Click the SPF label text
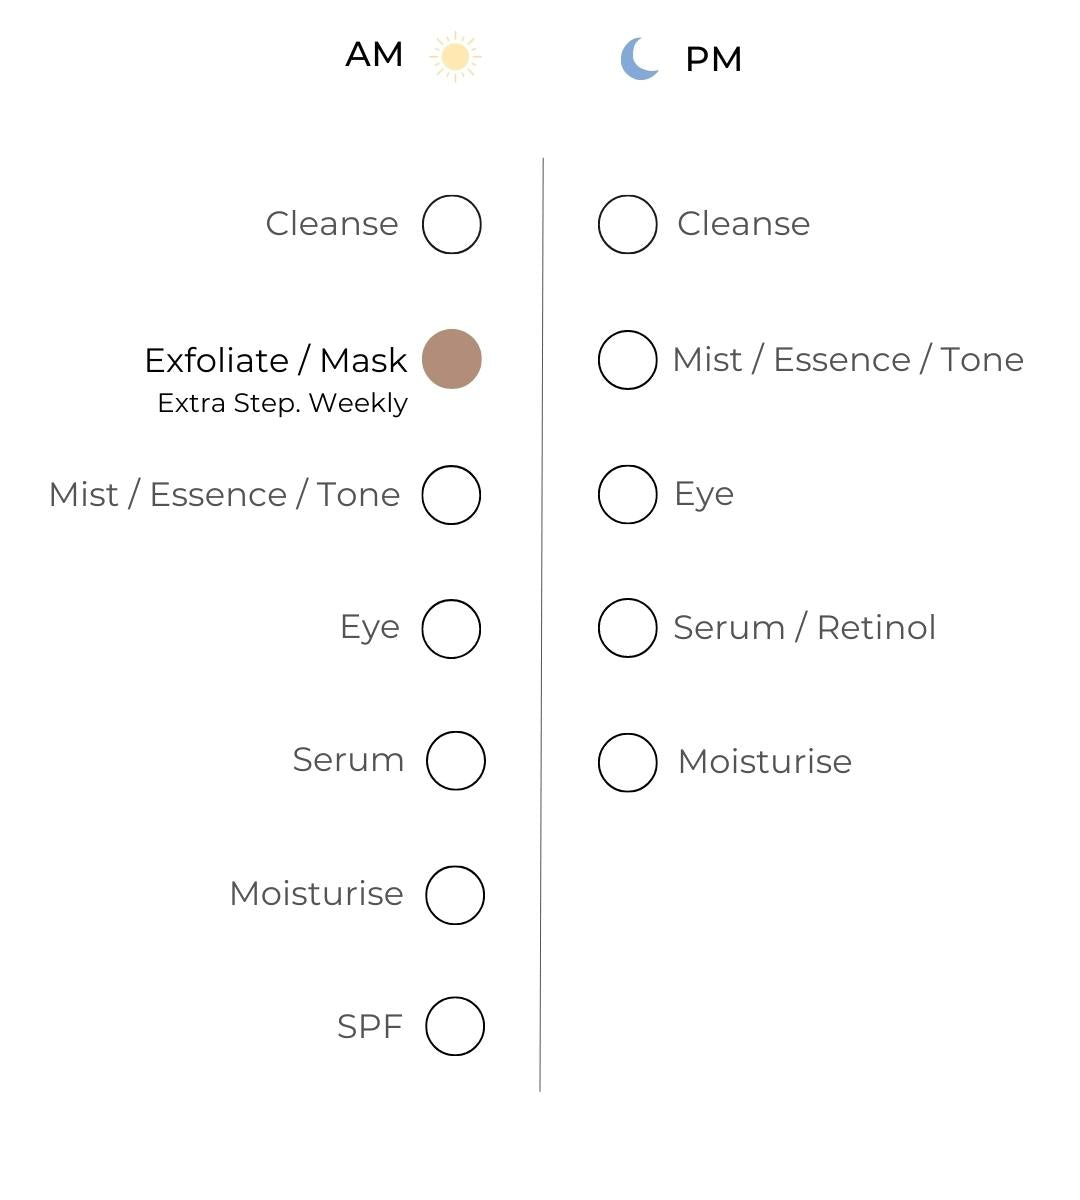Image resolution: width=1080 pixels, height=1200 pixels. pos(369,1027)
